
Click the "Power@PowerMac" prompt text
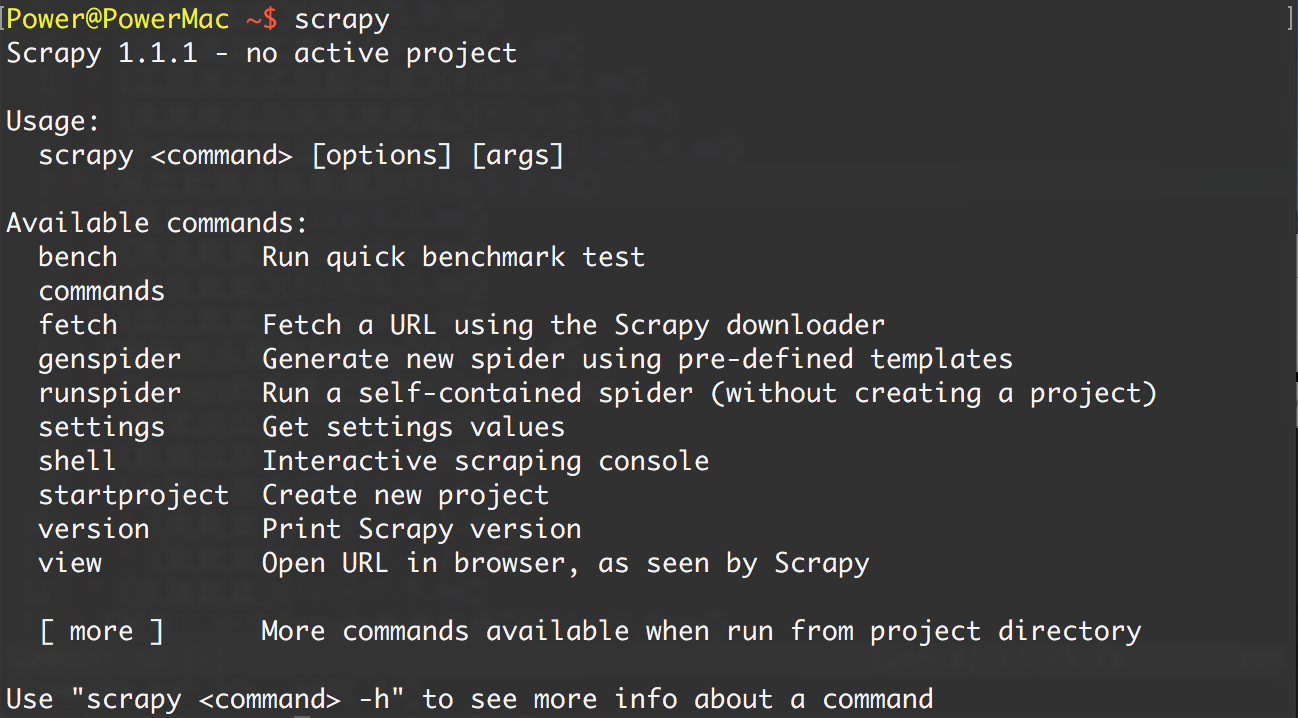click(x=118, y=19)
